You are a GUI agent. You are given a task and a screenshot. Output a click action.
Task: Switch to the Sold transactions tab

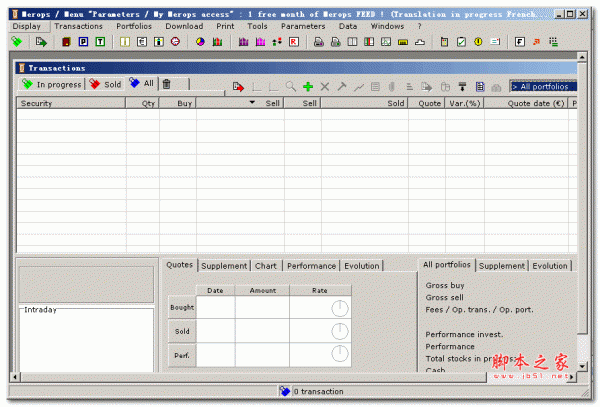[106, 84]
